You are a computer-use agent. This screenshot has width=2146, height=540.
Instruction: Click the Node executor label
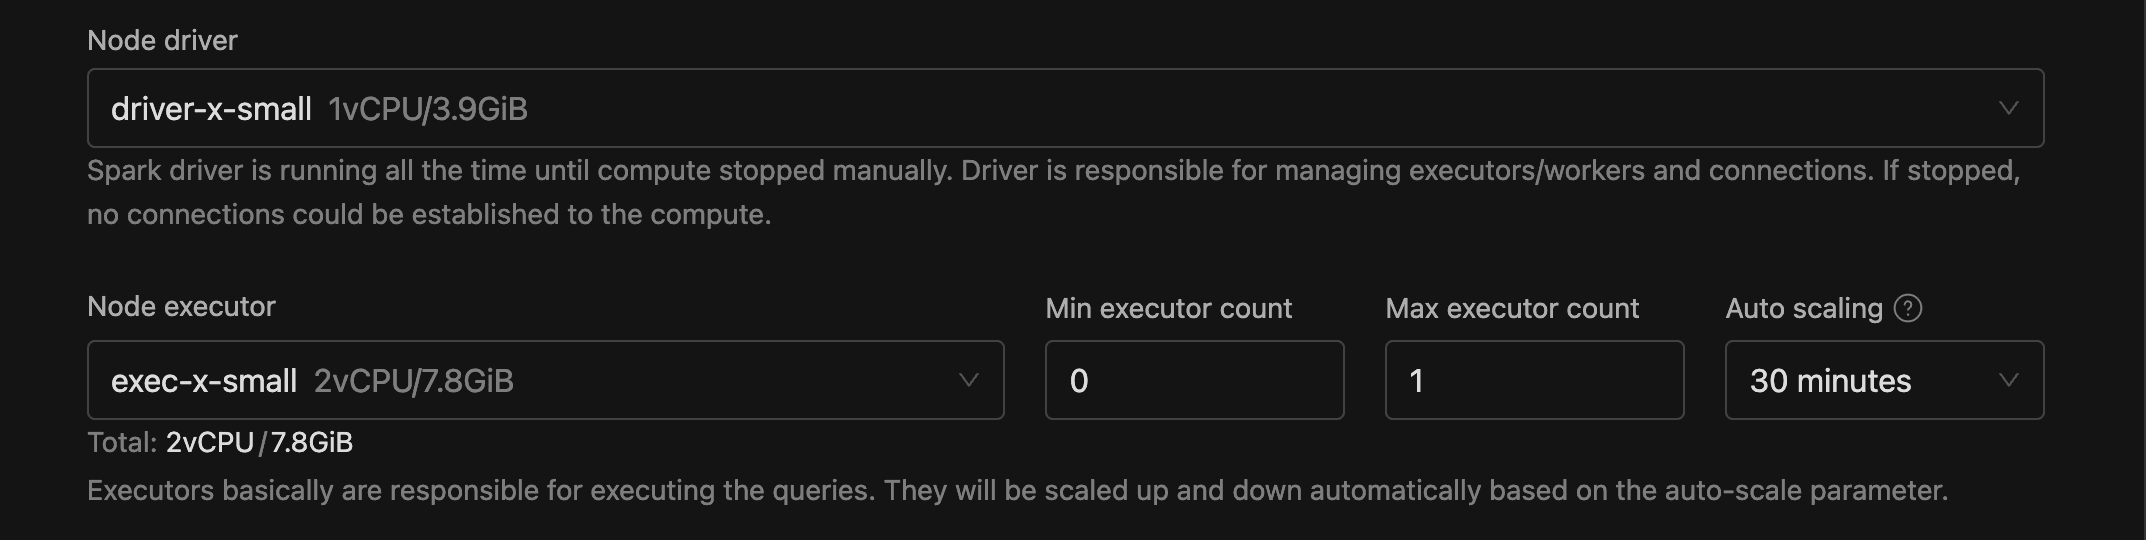coord(181,306)
